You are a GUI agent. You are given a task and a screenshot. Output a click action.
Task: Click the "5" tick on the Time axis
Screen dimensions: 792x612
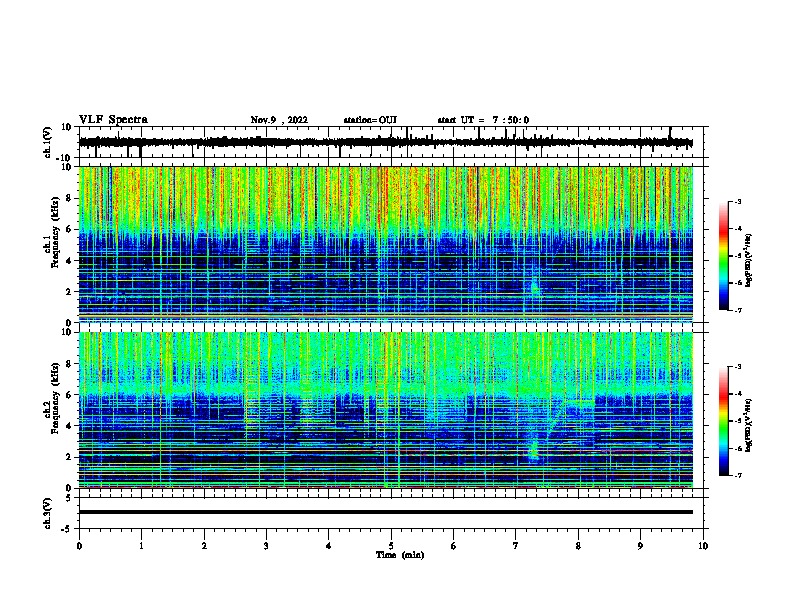pyautogui.click(x=391, y=546)
